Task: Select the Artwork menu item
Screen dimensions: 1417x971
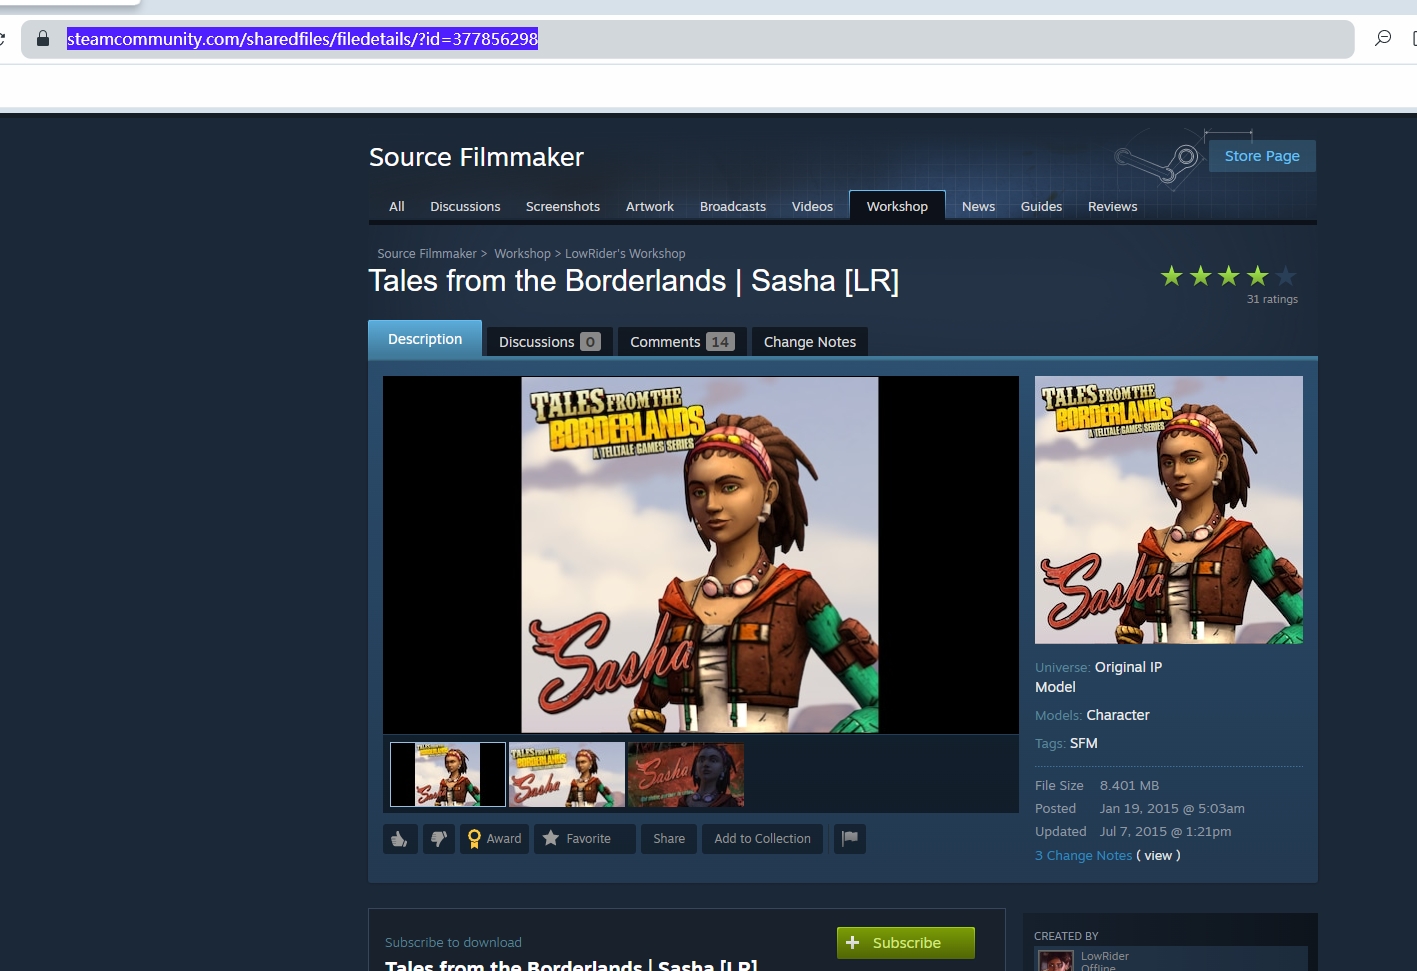Action: 649,207
